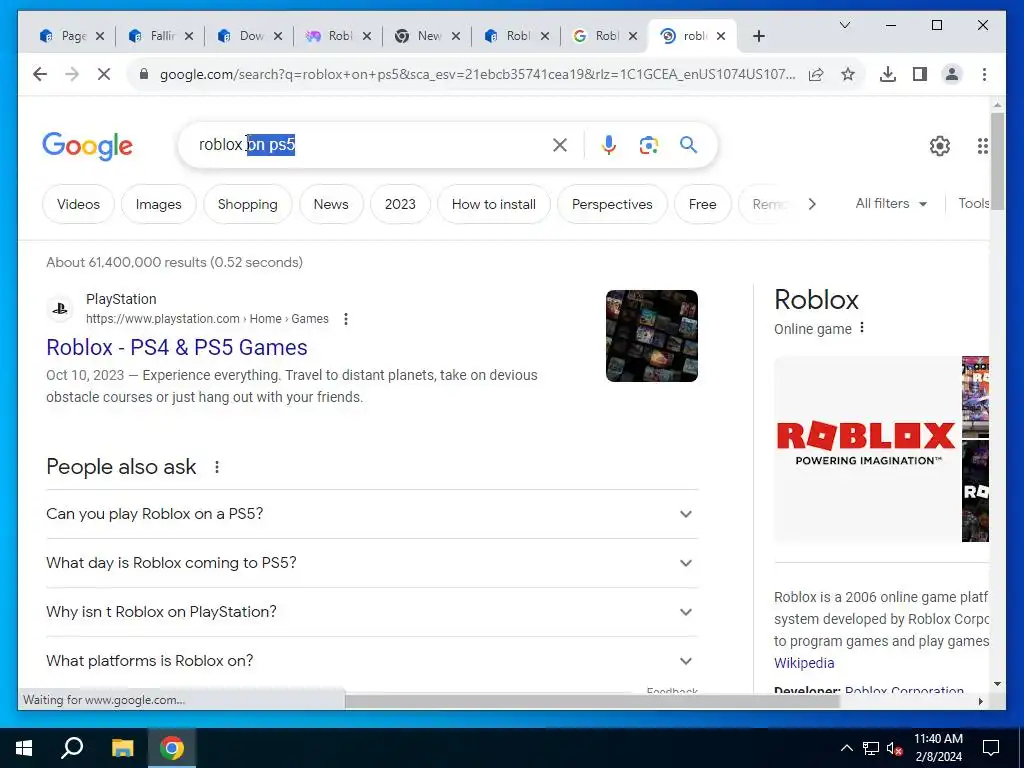
Task: Open the All filters dropdown
Action: pos(891,204)
